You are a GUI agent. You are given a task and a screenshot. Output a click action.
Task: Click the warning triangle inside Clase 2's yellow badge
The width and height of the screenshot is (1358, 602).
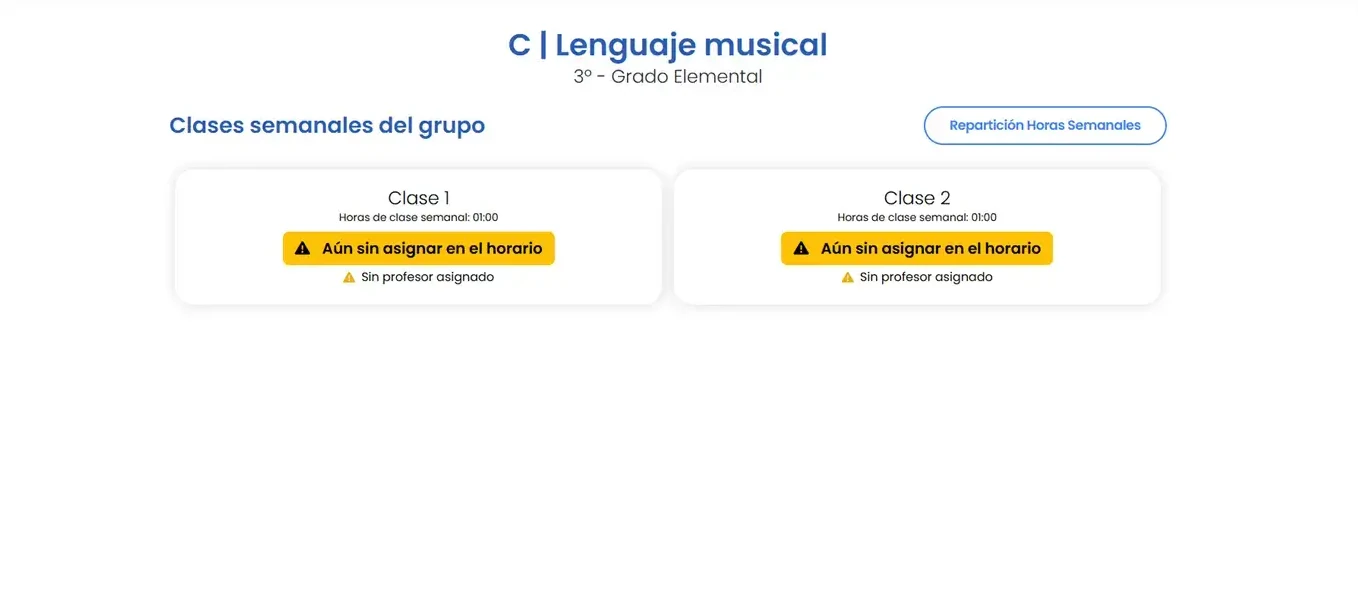point(800,247)
